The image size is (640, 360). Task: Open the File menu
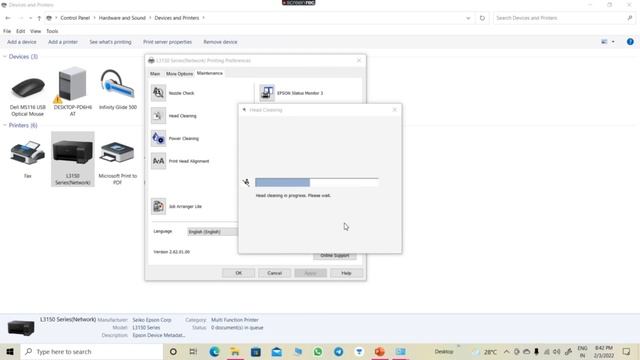point(7,31)
